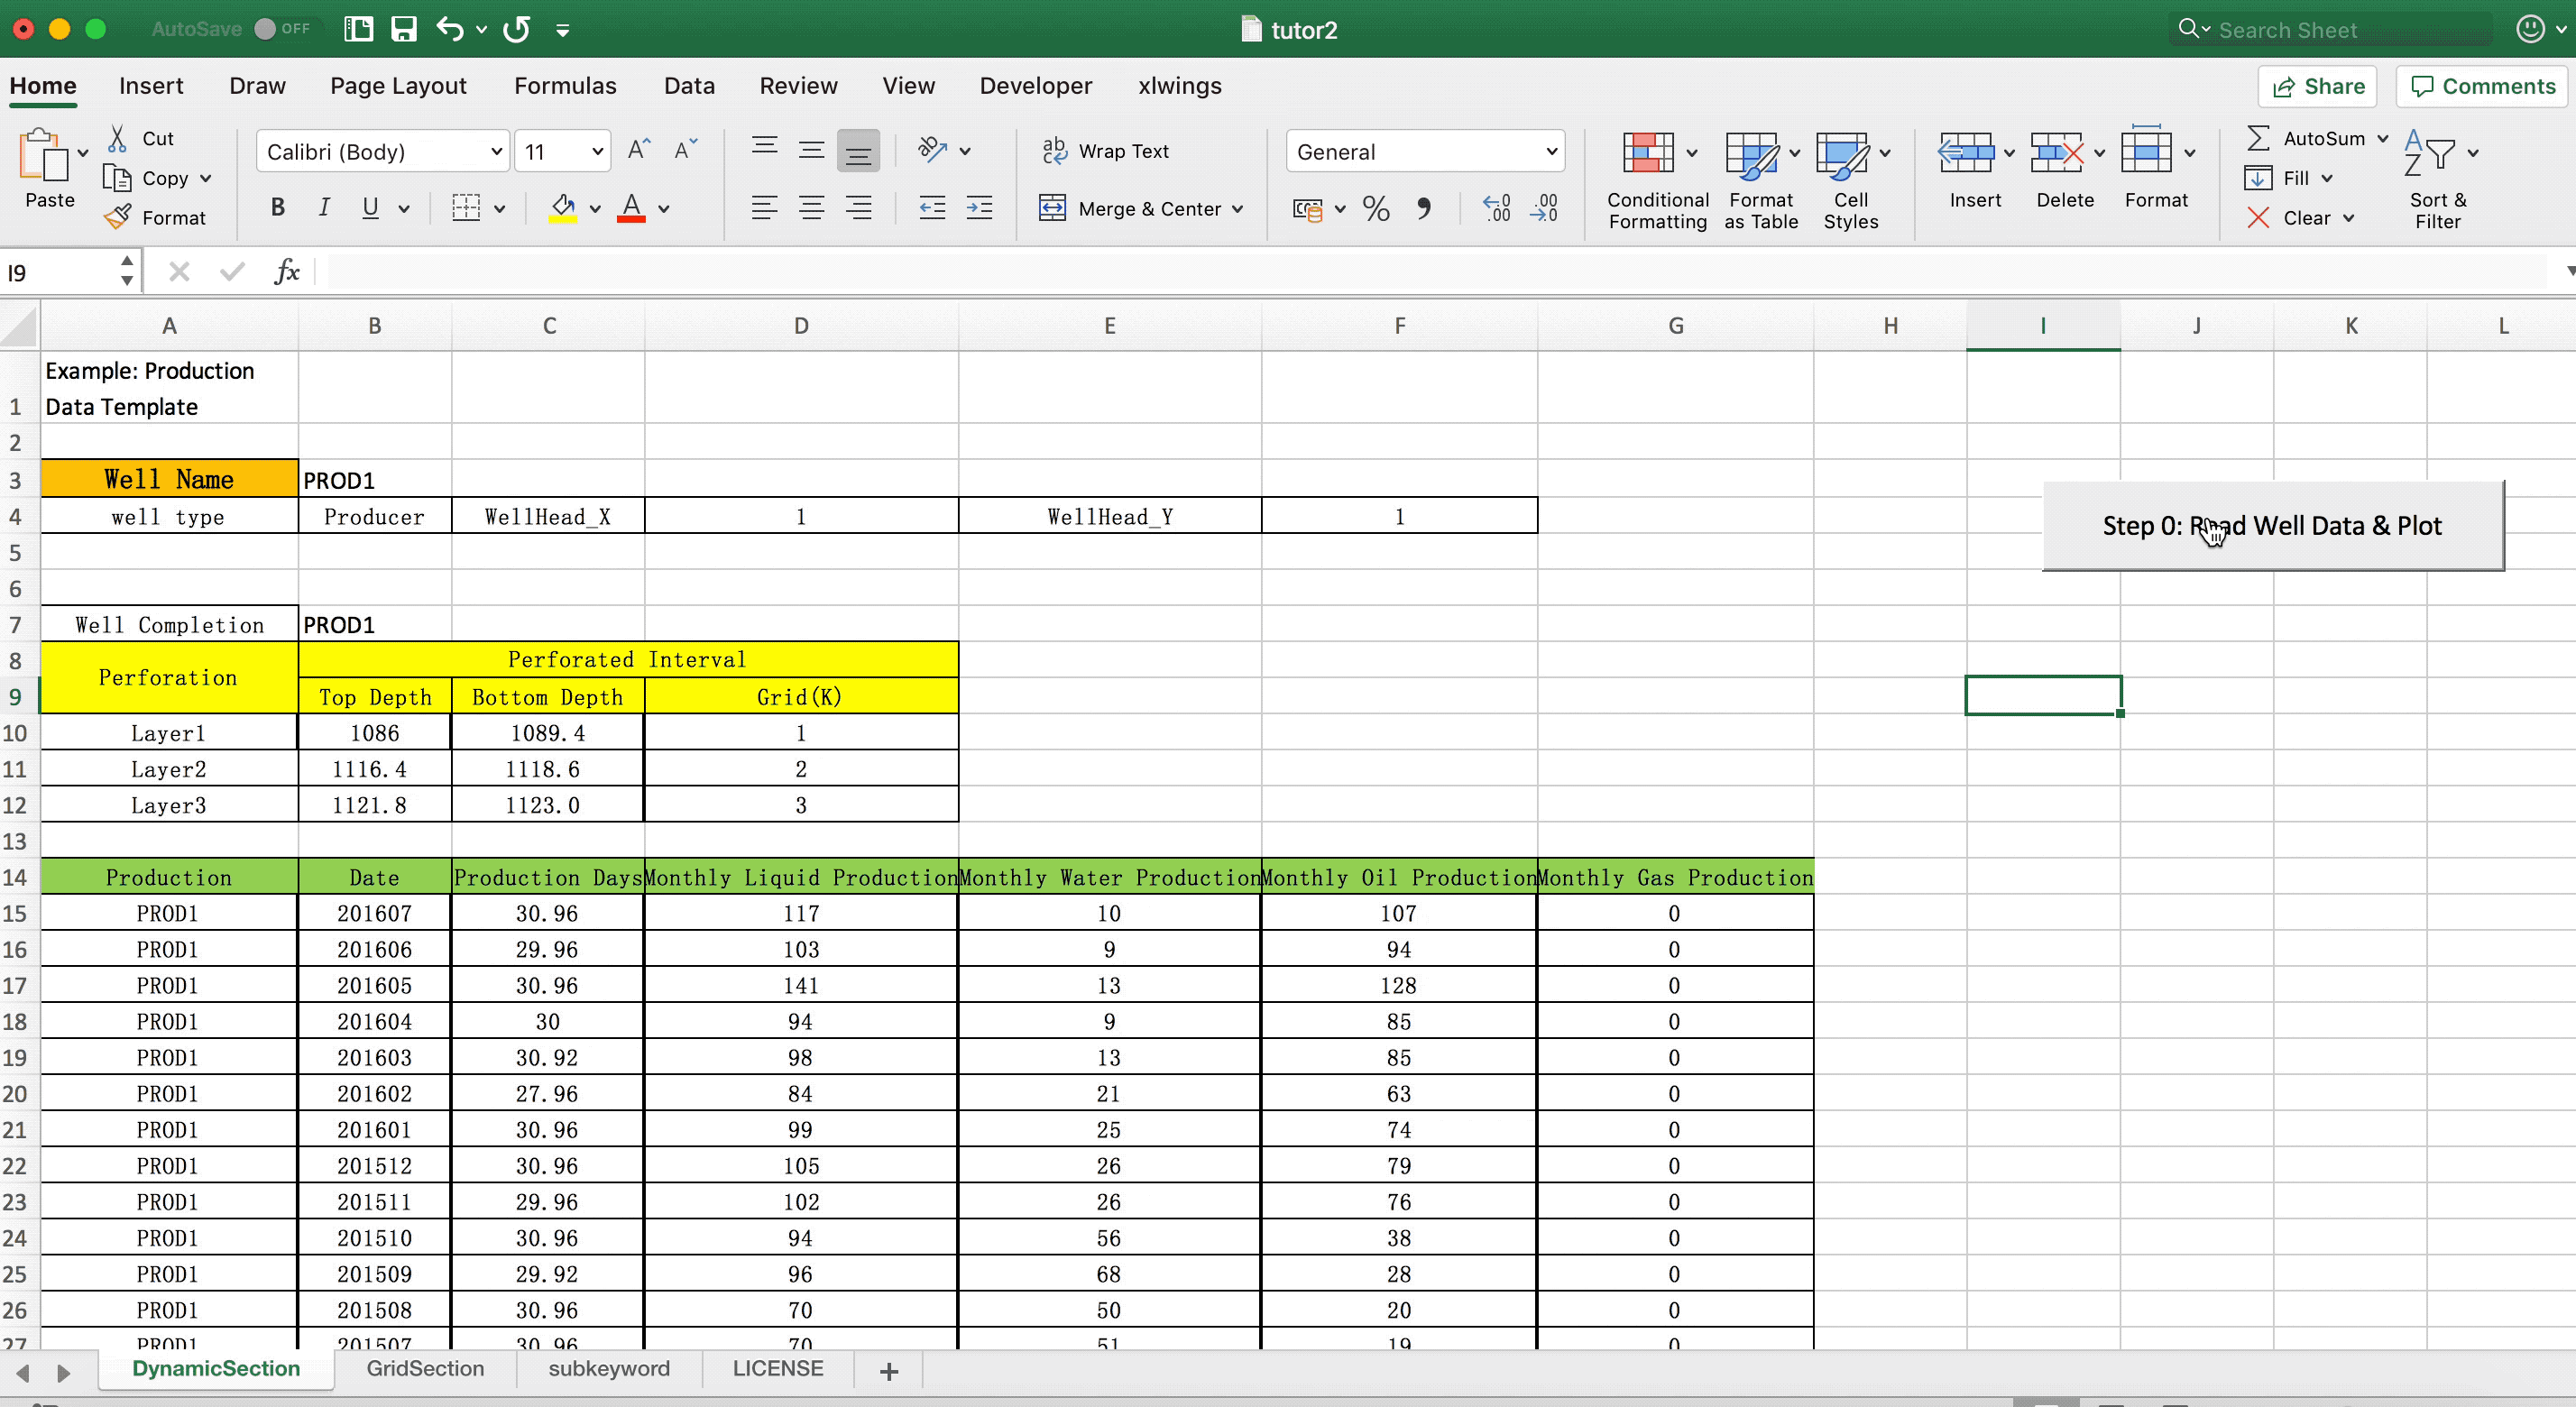2576x1407 pixels.
Task: Switch to the GridSection sheet tab
Action: pyautogui.click(x=425, y=1368)
